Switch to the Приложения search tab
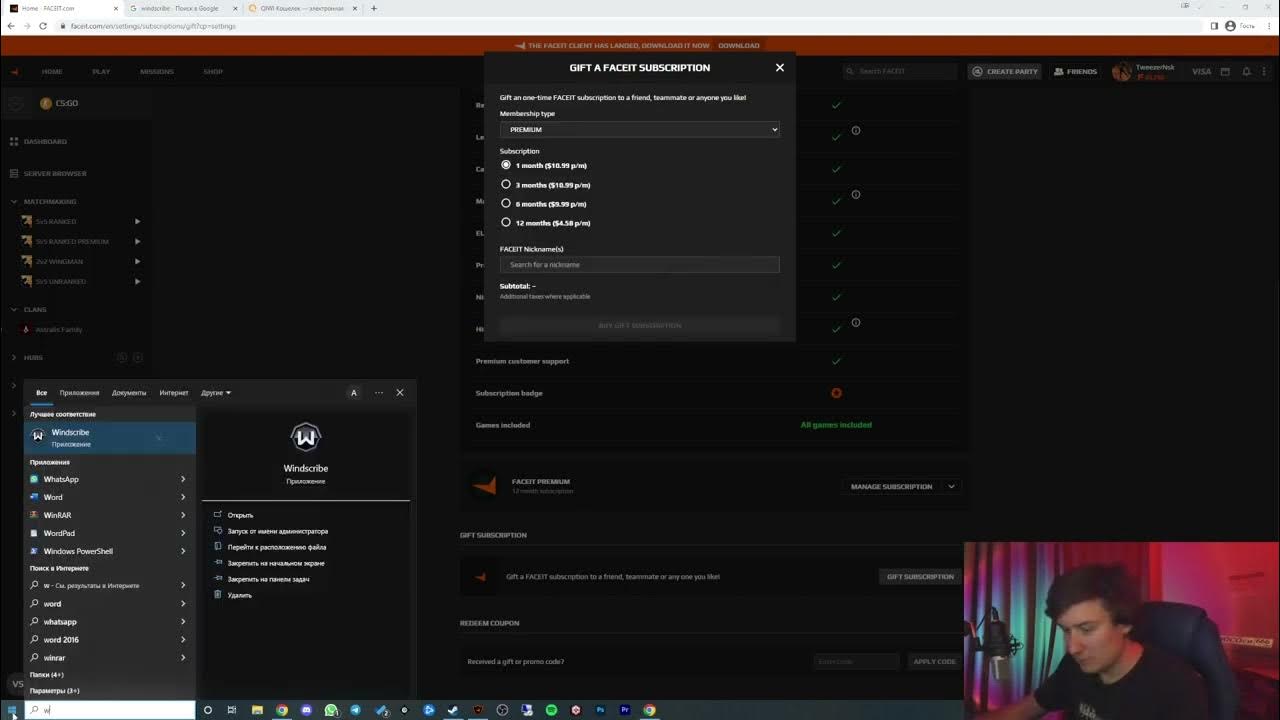 pos(79,393)
